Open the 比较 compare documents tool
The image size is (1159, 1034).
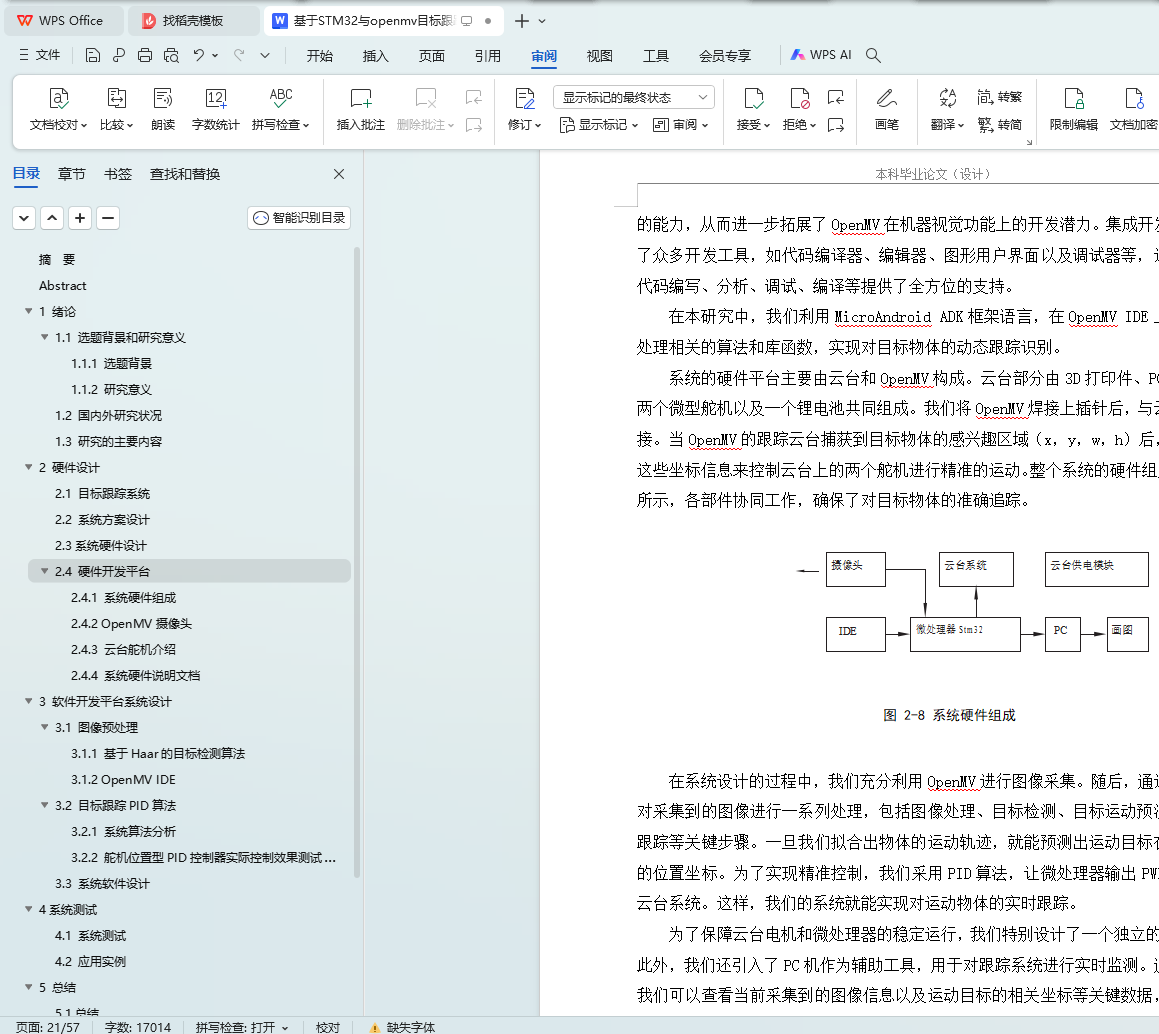tap(117, 109)
